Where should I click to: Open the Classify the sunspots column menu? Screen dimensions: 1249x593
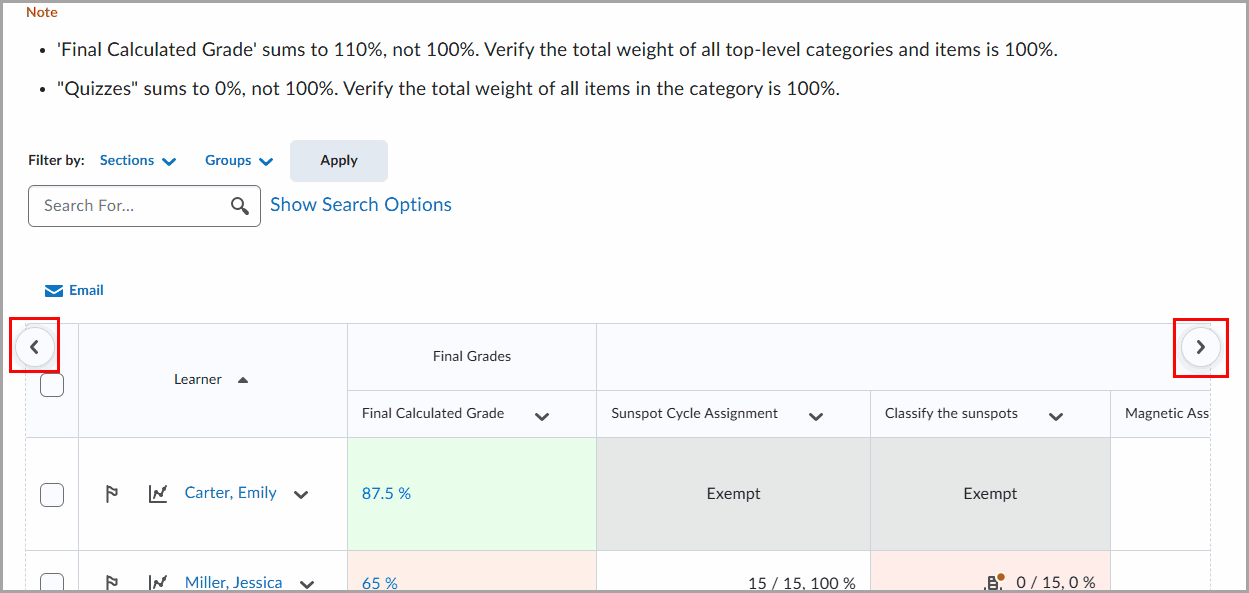pos(1056,413)
